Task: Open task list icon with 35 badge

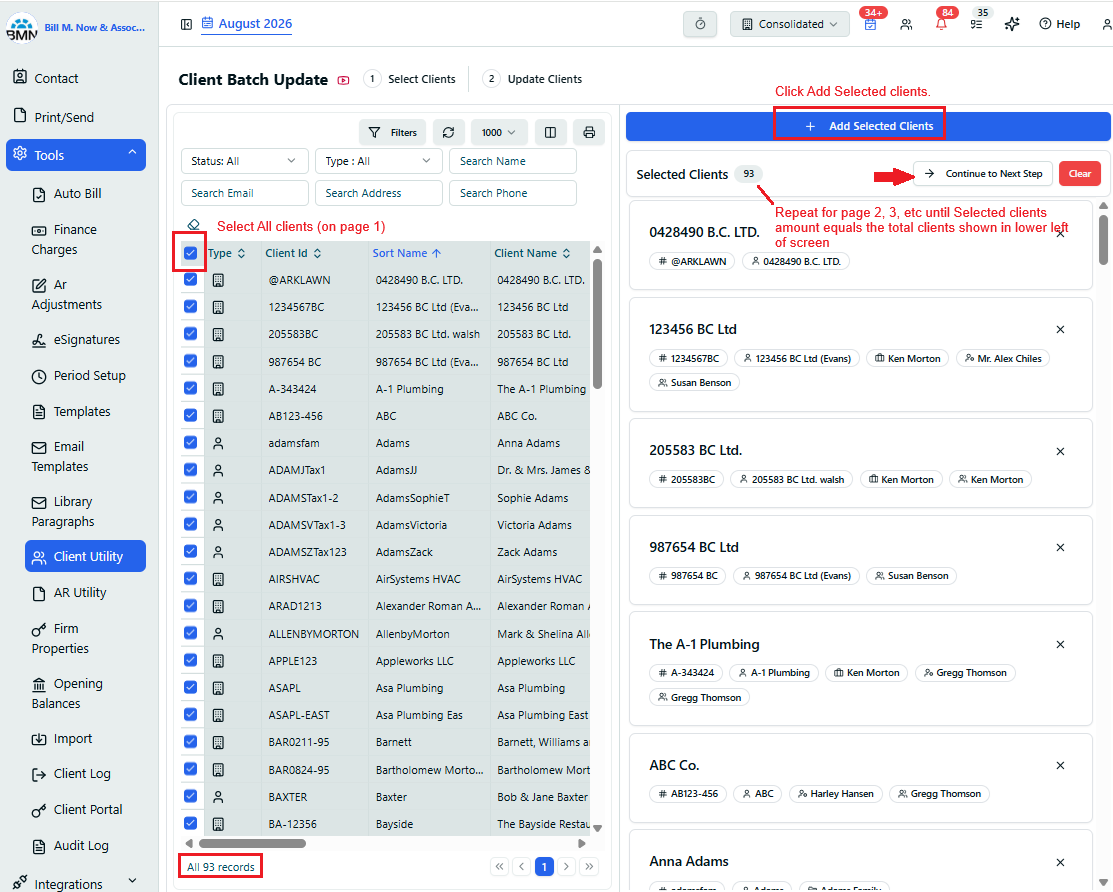Action: [x=977, y=24]
